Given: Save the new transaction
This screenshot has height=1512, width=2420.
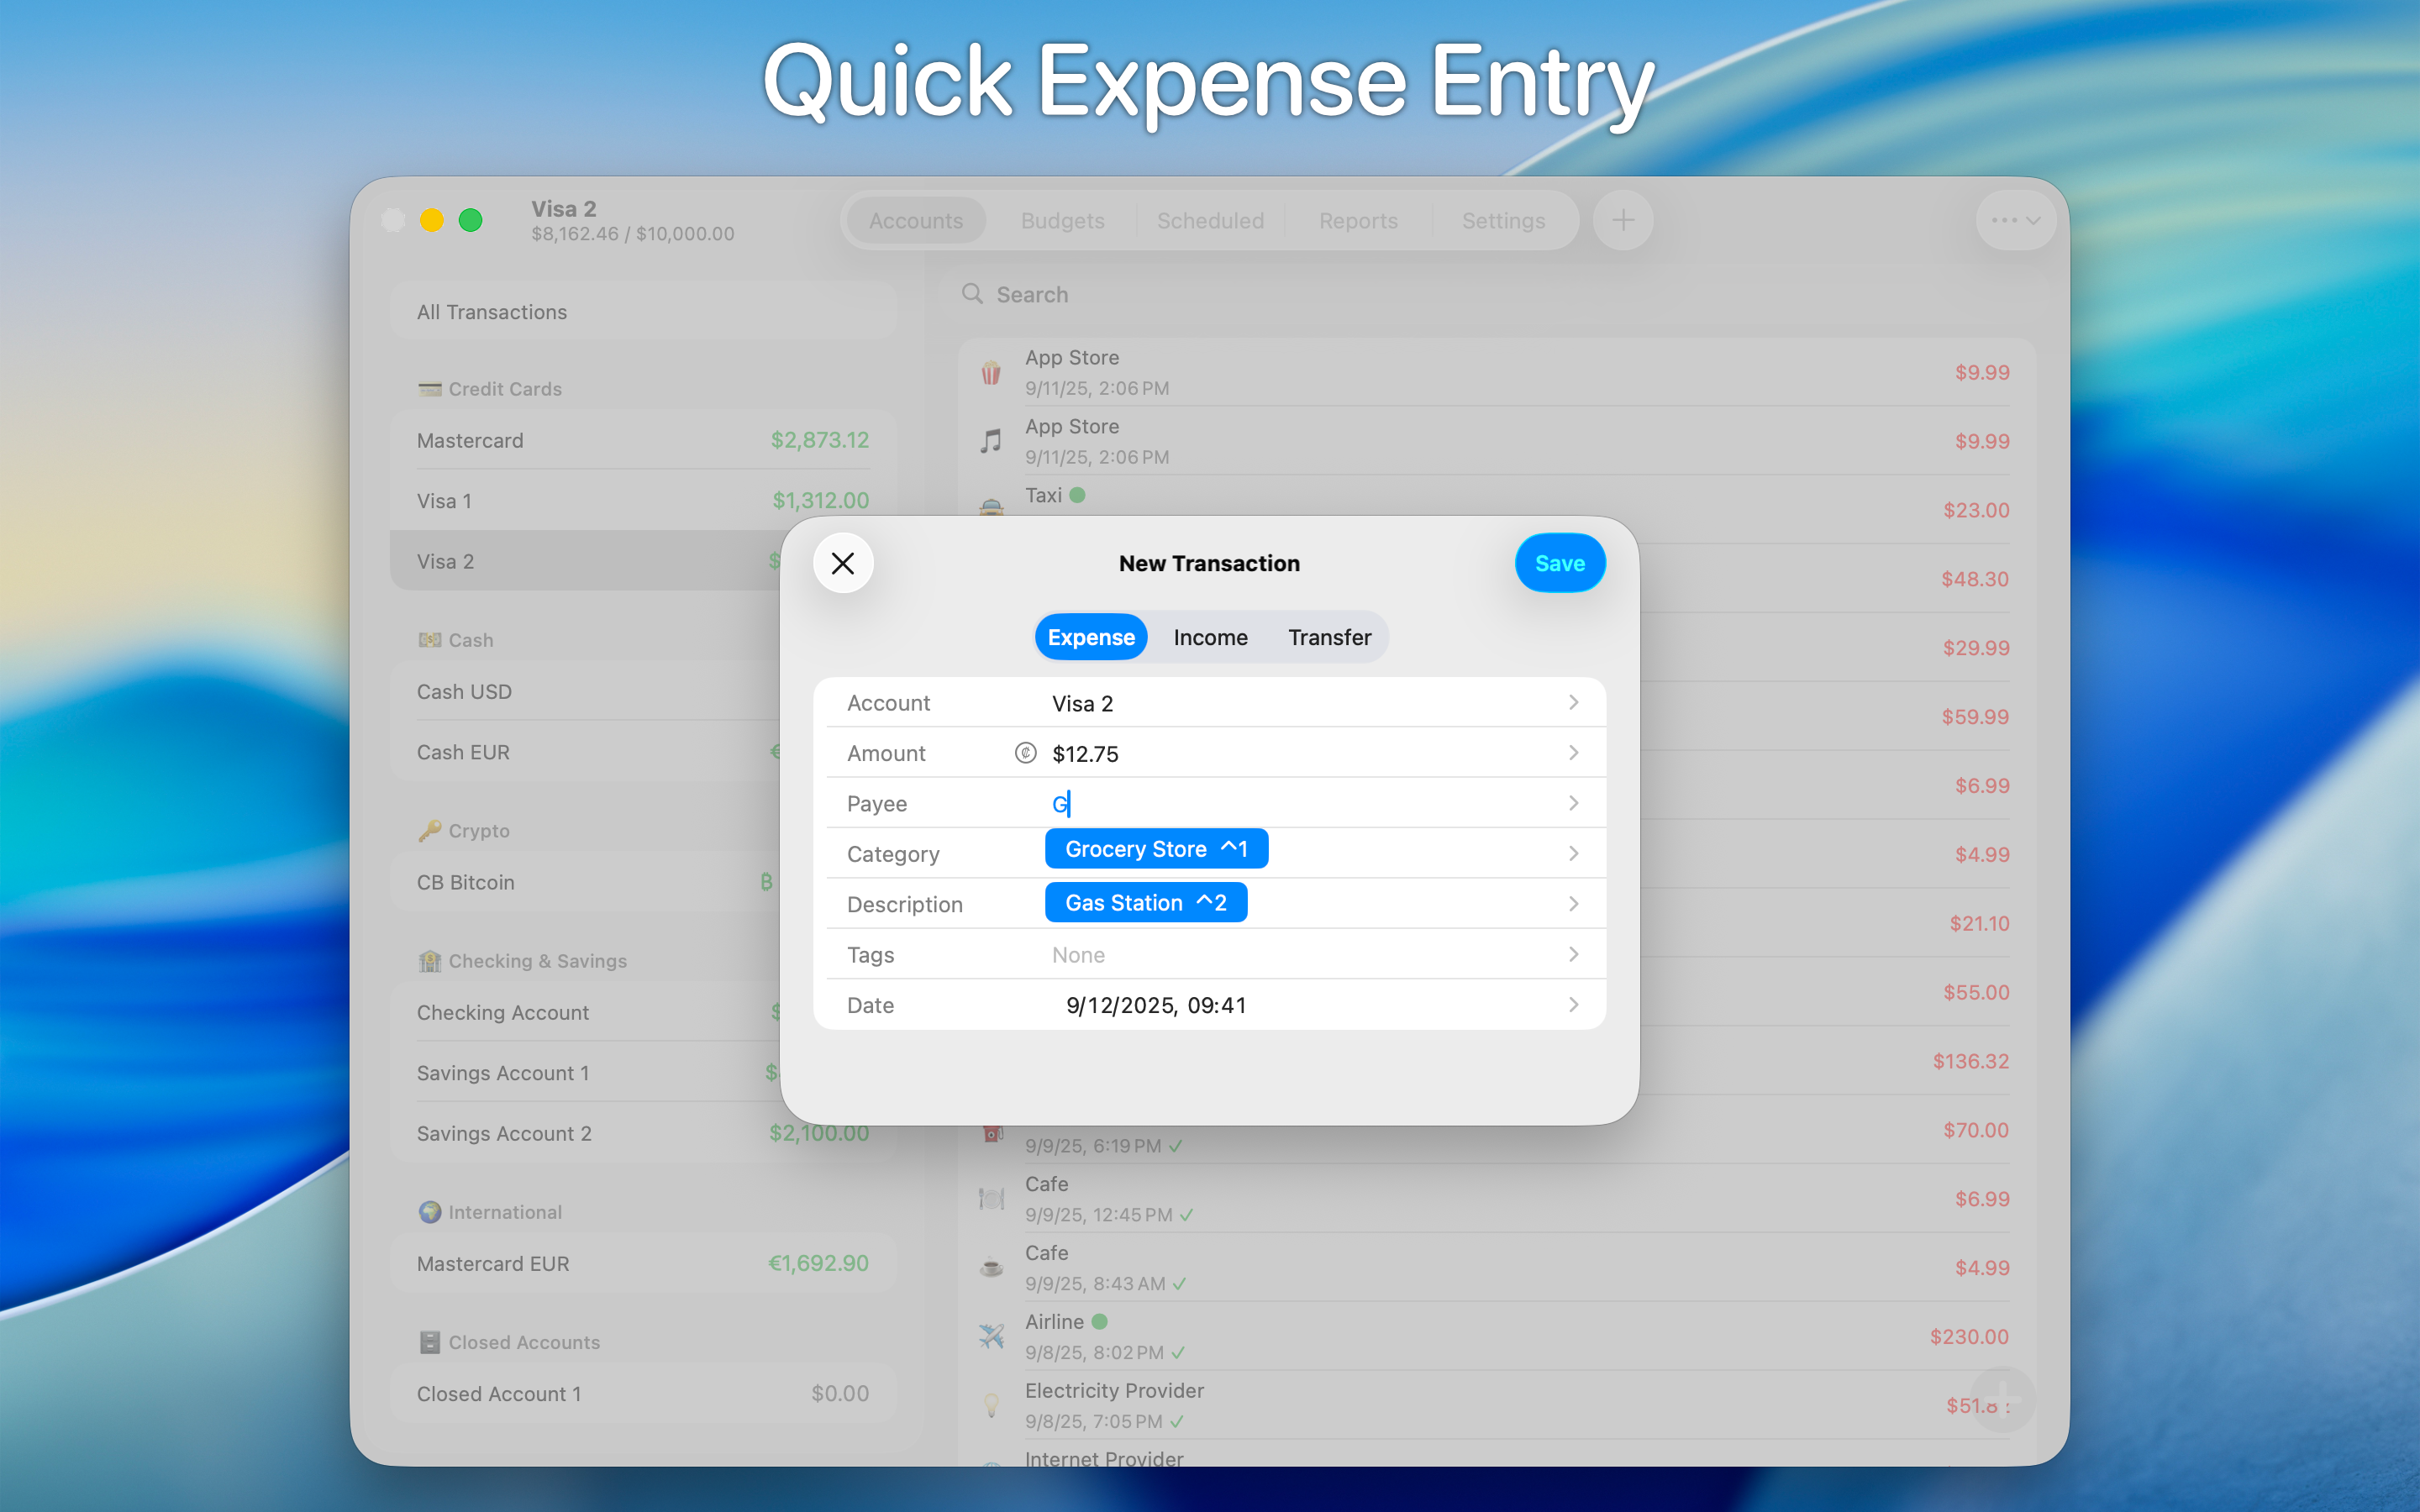Looking at the screenshot, I should point(1559,563).
